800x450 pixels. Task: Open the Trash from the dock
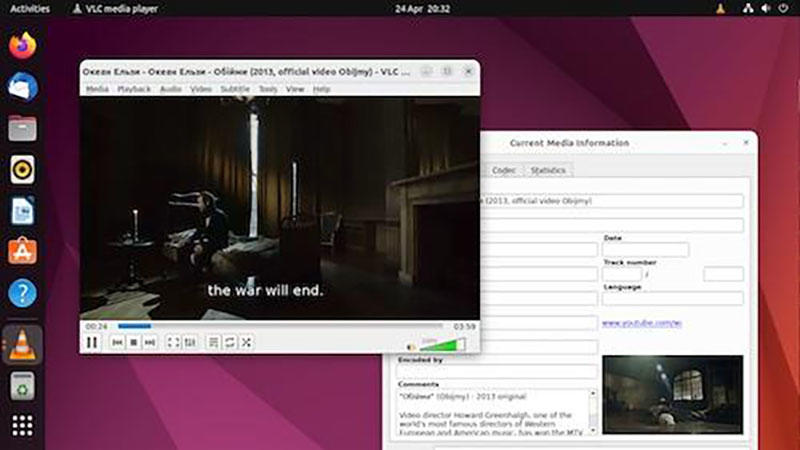pos(22,386)
